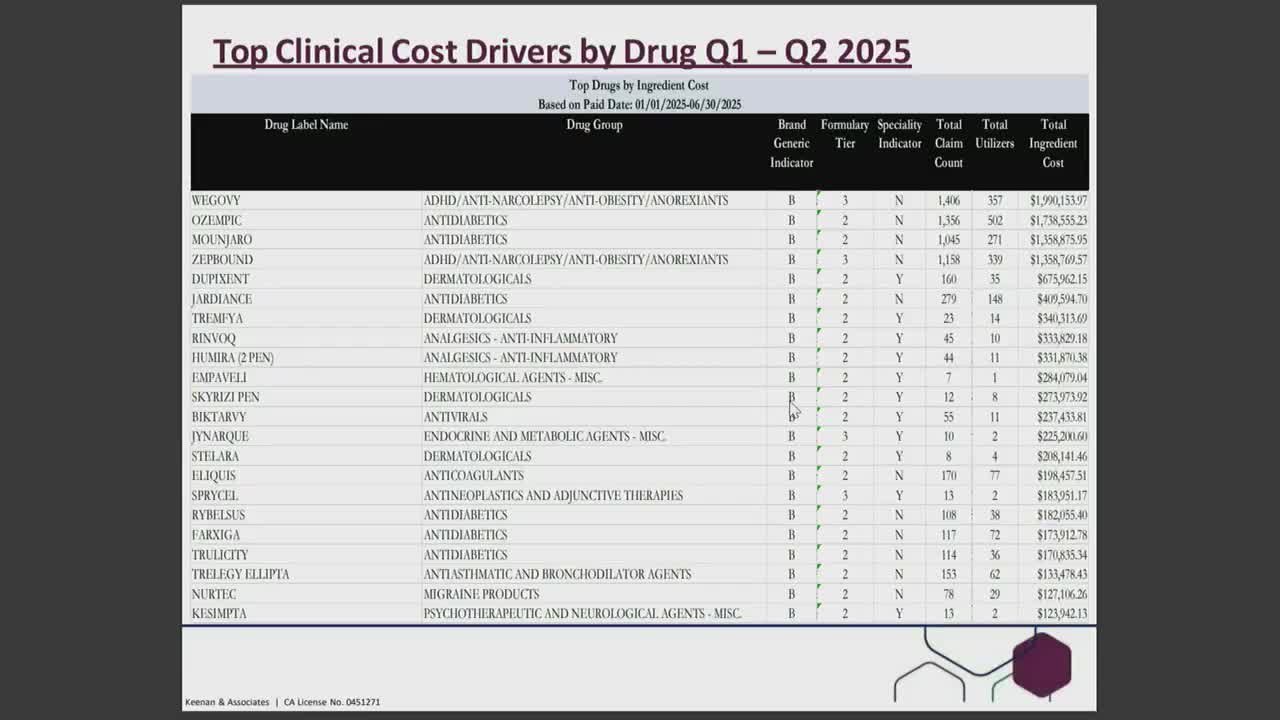Image resolution: width=1280 pixels, height=720 pixels.
Task: Select the "Total Utilizers" column header
Action: point(995,134)
